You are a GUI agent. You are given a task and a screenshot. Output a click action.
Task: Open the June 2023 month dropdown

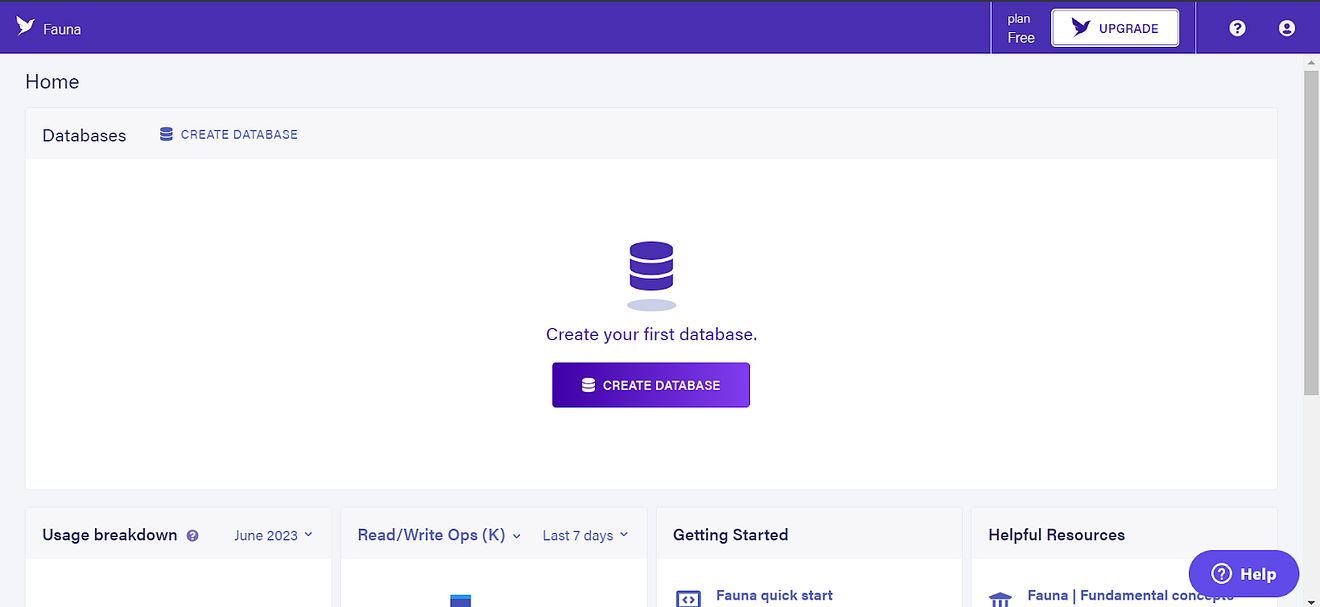tap(273, 535)
